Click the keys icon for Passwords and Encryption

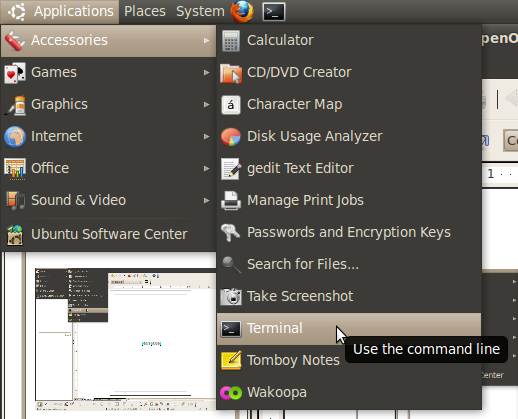pos(230,232)
